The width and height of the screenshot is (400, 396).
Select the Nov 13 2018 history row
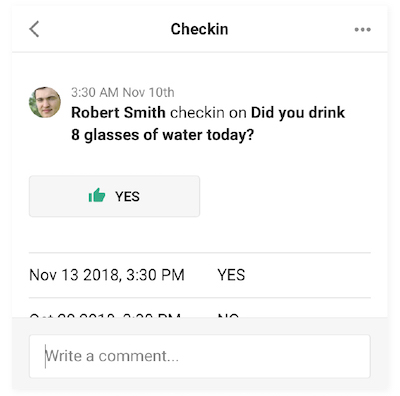click(x=200, y=275)
